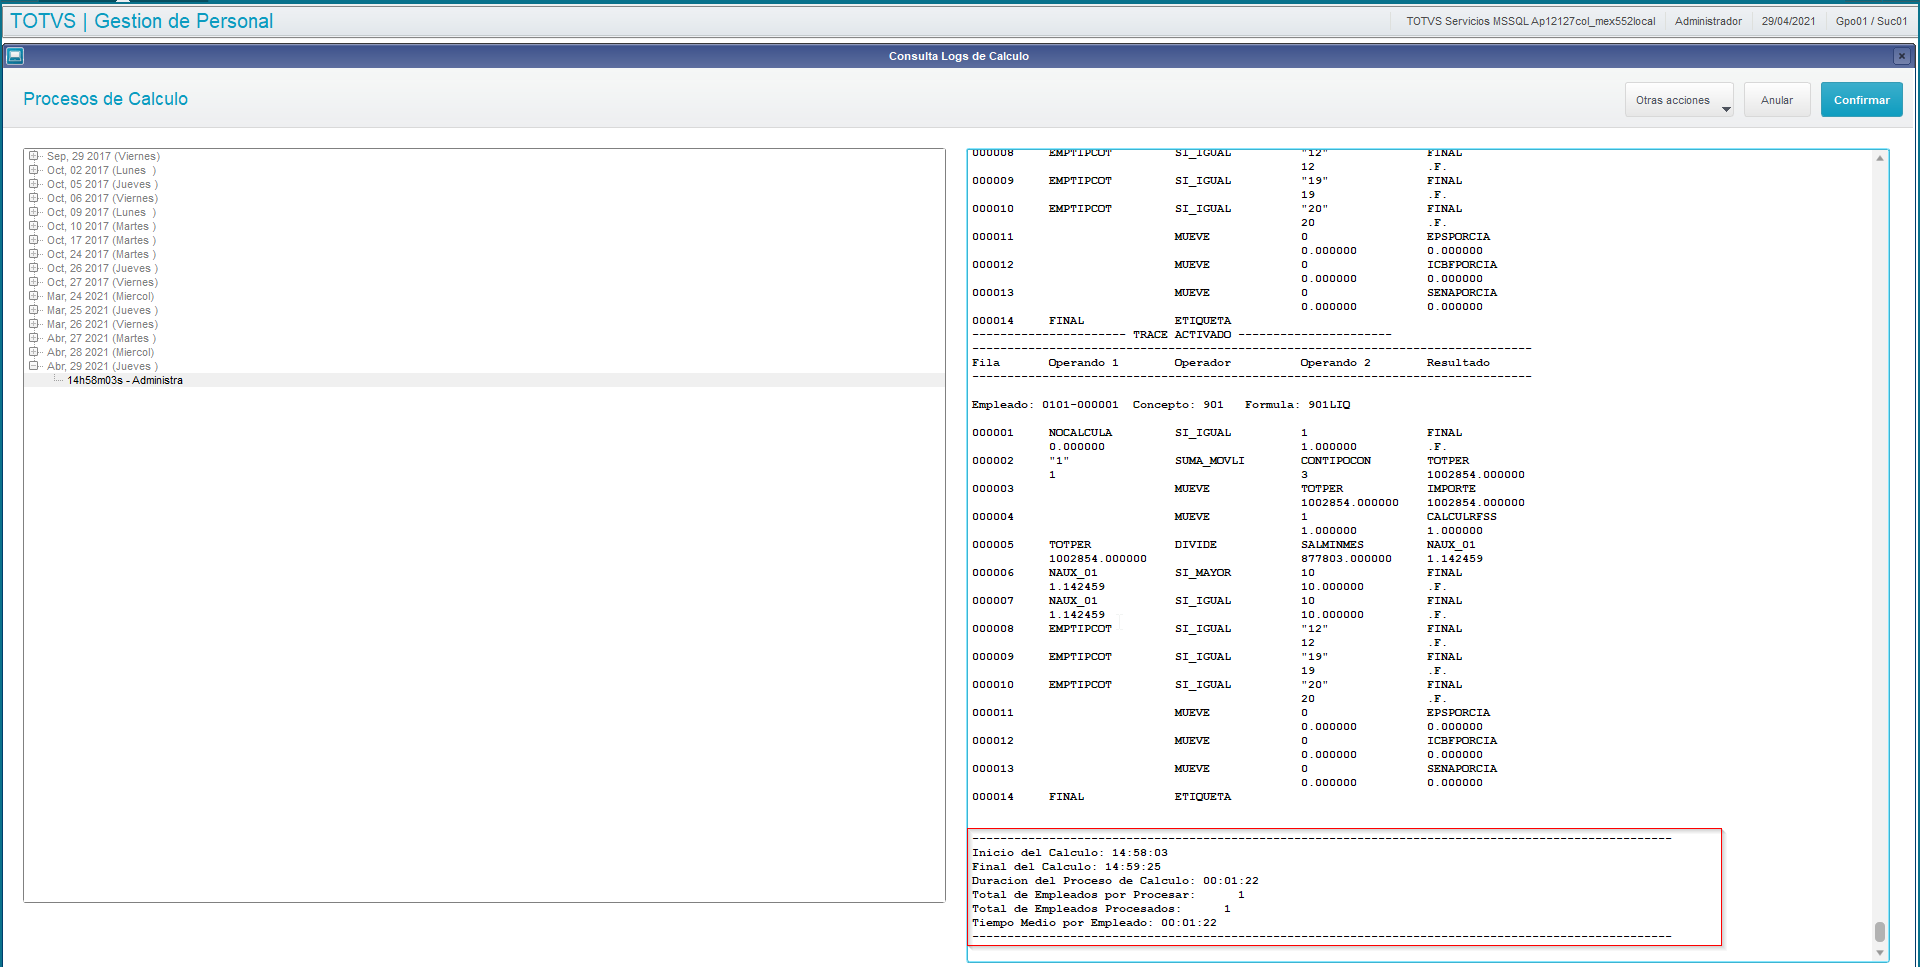
Task: Click the TOTVS Servicios MSSQL environment label
Action: (1530, 21)
